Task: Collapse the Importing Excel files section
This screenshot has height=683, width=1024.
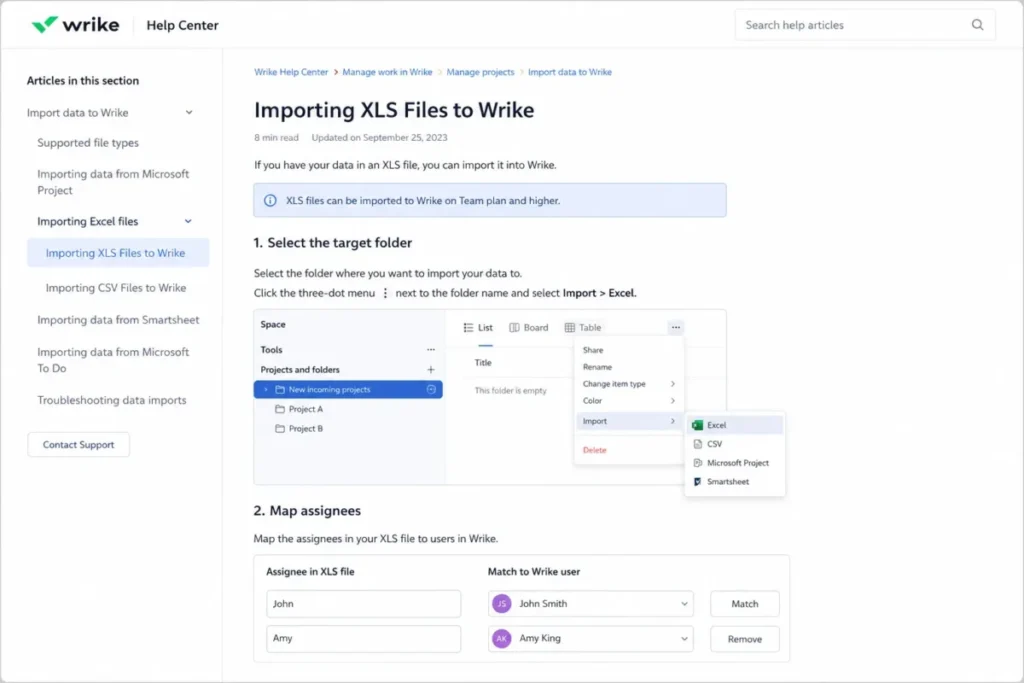Action: (x=188, y=221)
